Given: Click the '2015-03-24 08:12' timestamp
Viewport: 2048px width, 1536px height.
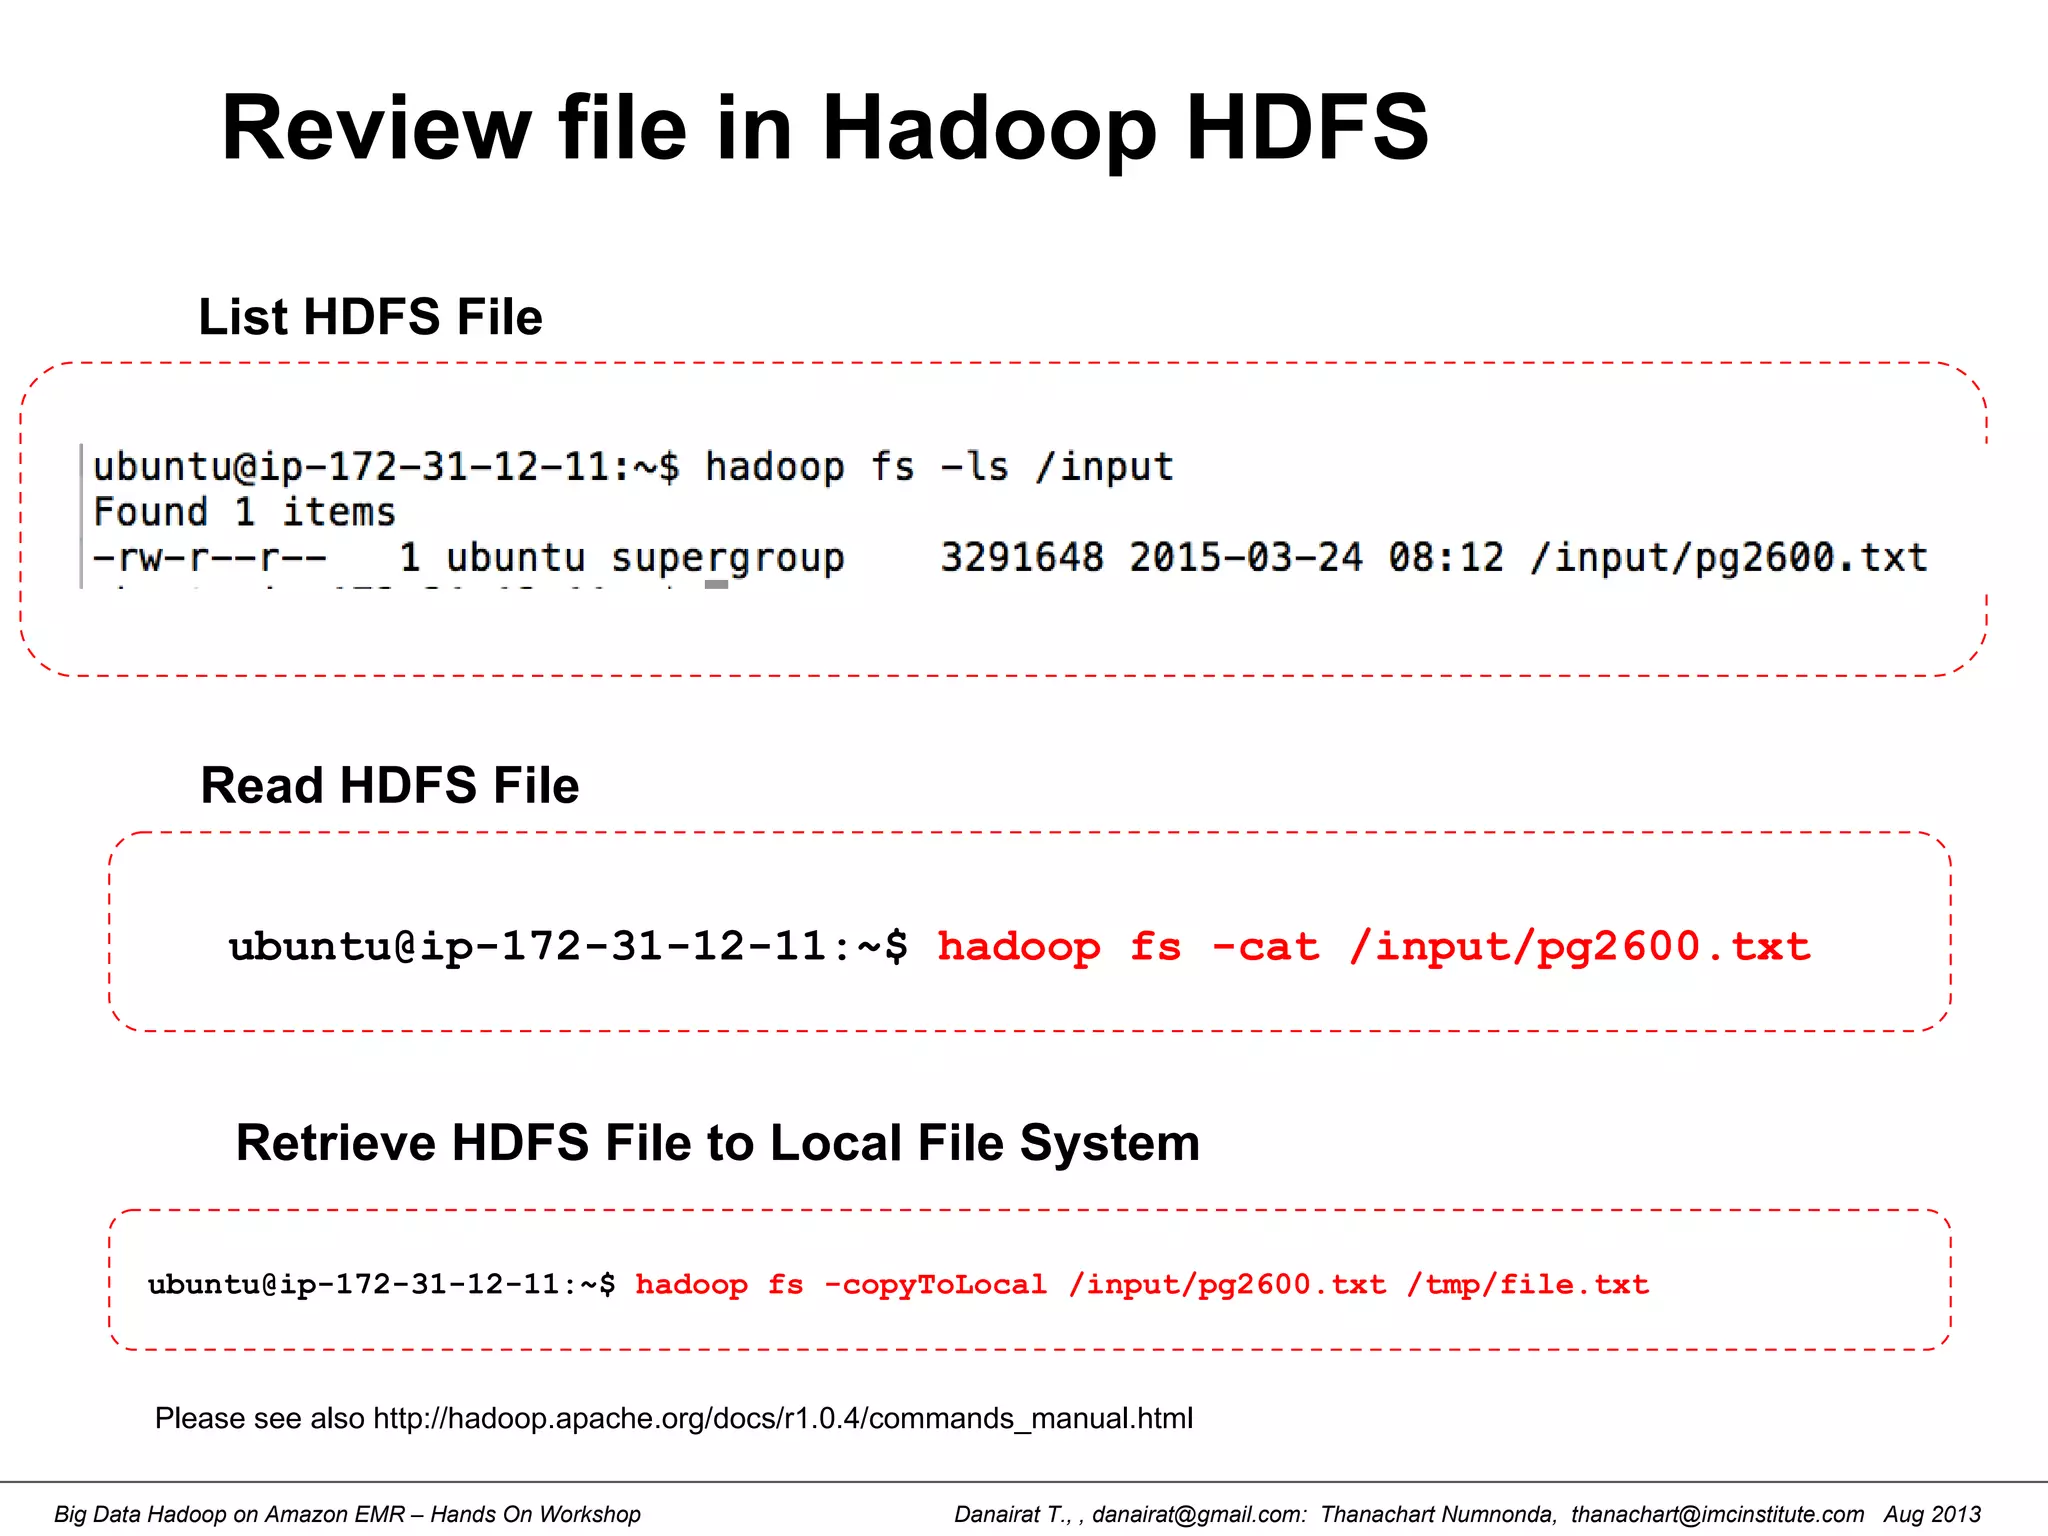Looking at the screenshot, I should [x=1316, y=557].
